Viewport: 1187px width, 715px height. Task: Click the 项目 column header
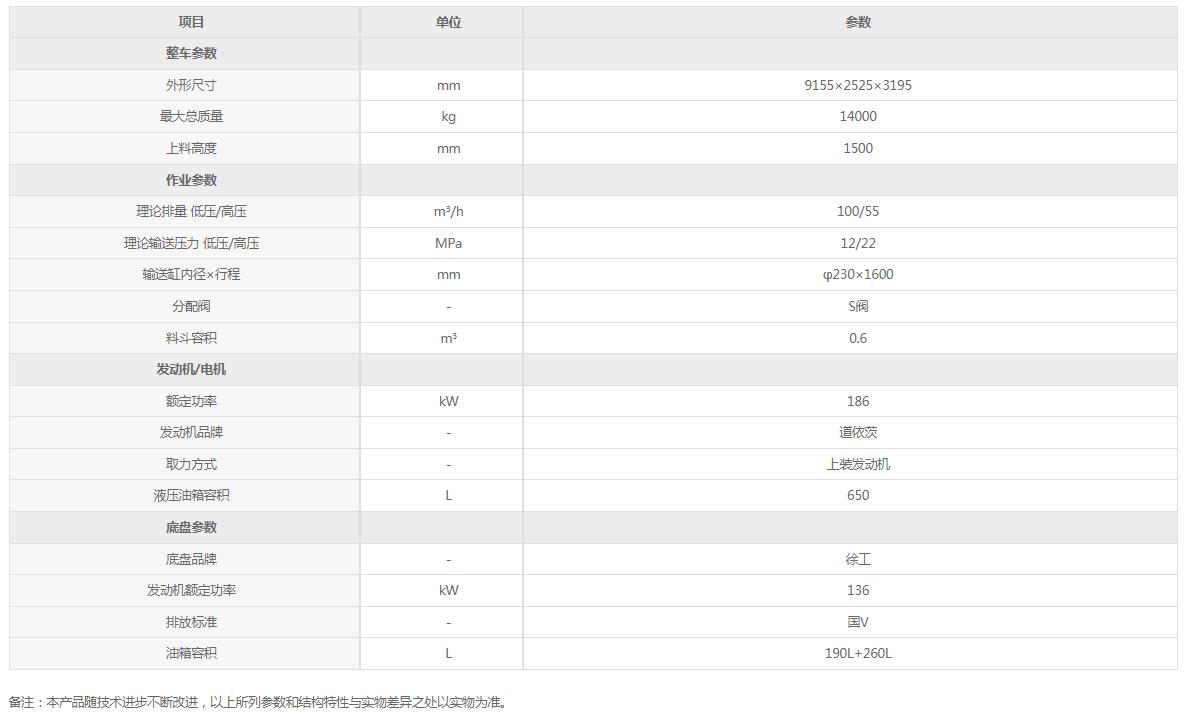(191, 22)
